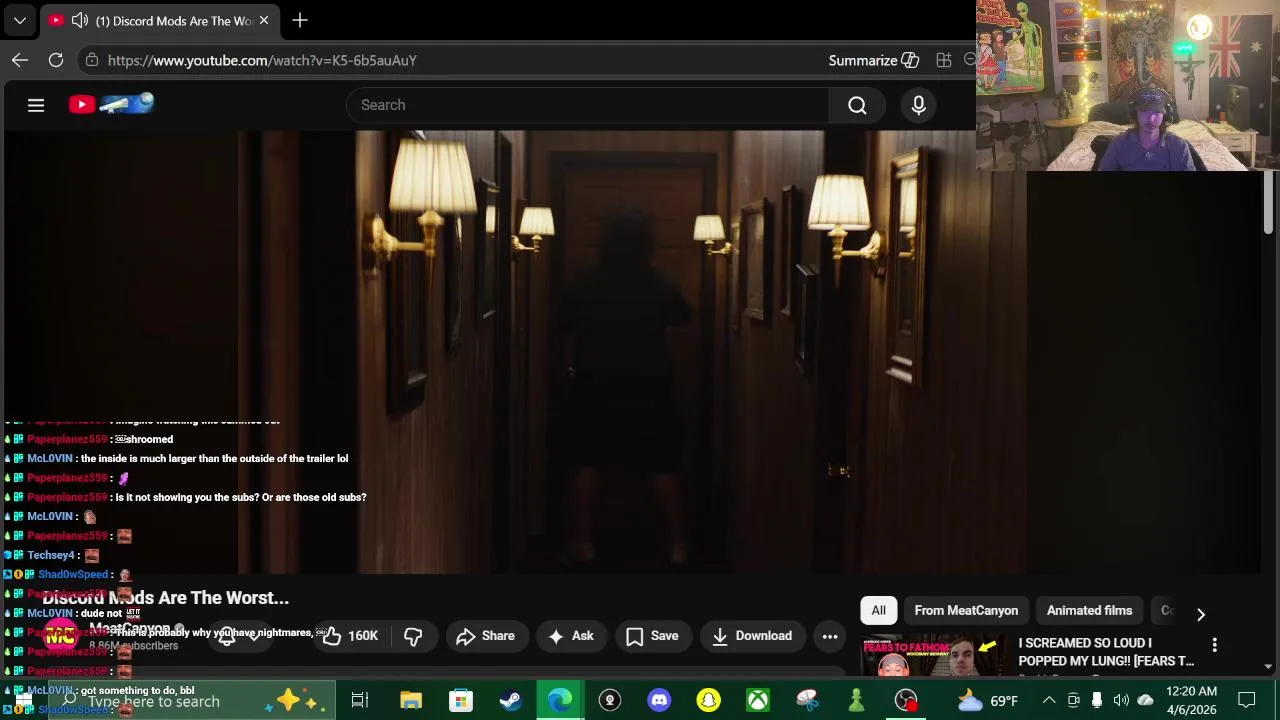Open the MeatCanyon channel avatar
The height and width of the screenshot is (720, 1280).
pos(60,636)
